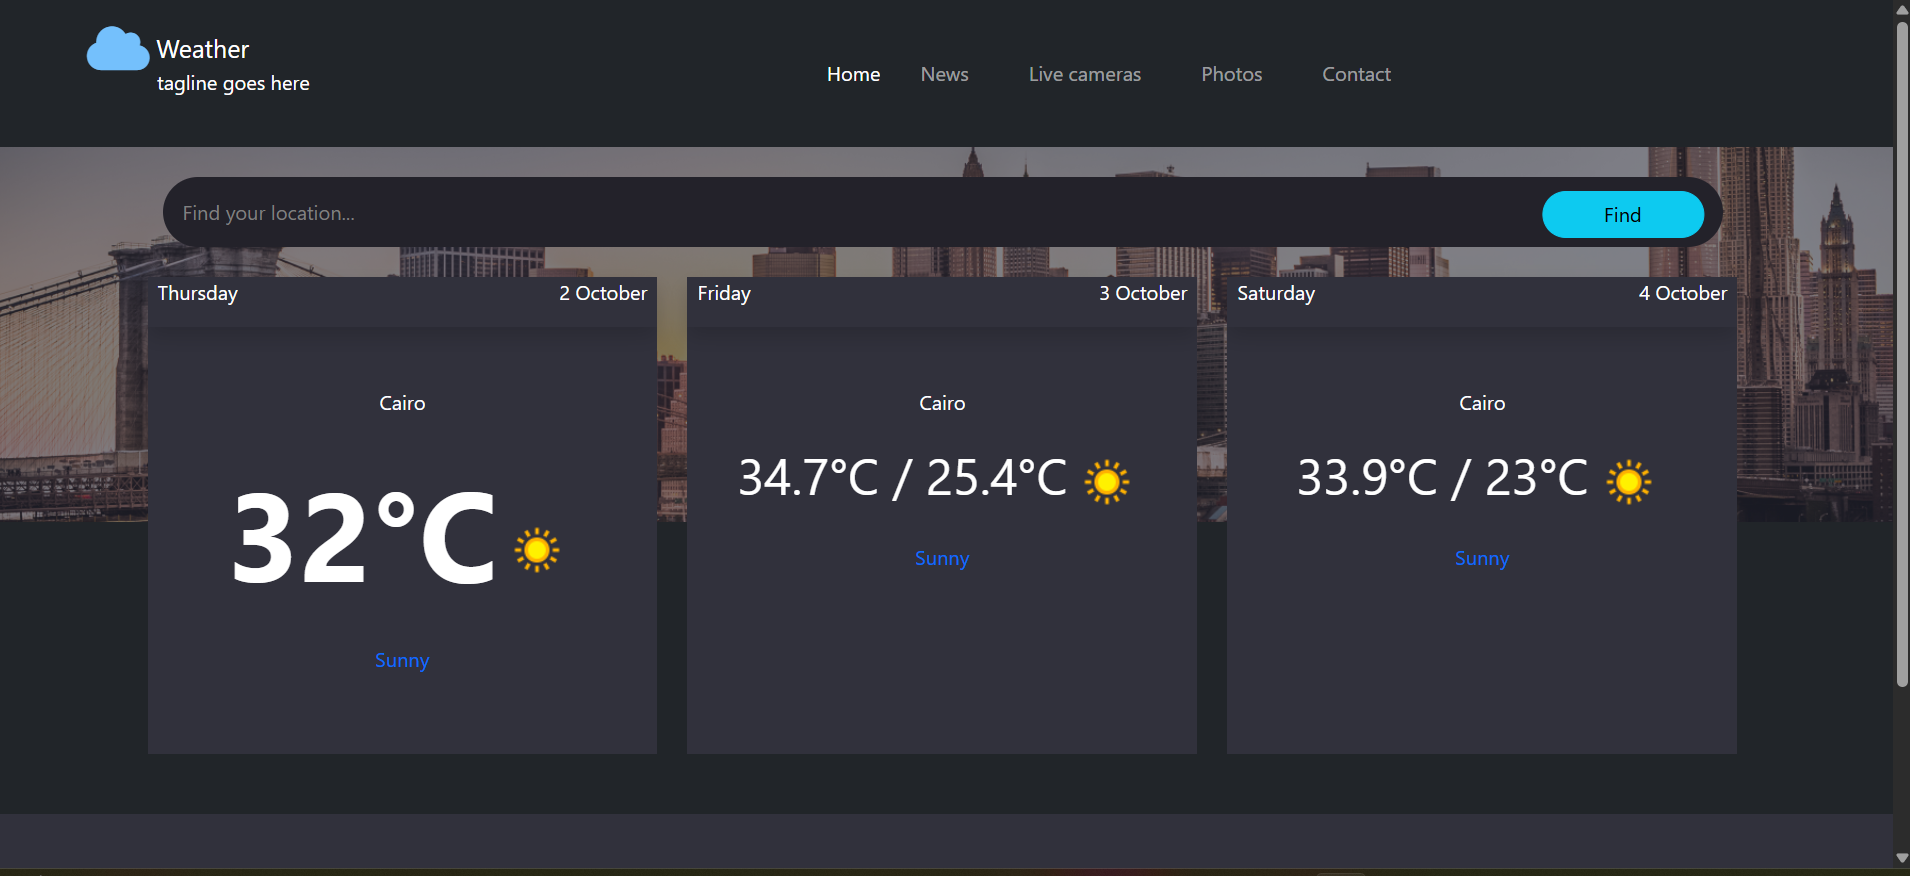Viewport: 1910px width, 876px height.
Task: Click the page's vertical scrollbar thumb
Action: (1901, 350)
